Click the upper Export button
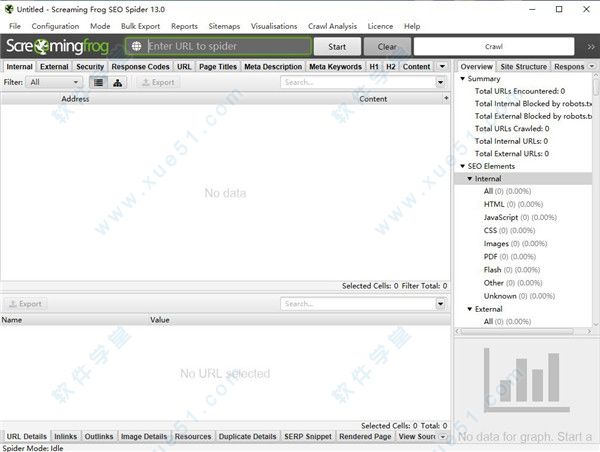This screenshot has width=600, height=452. [158, 82]
